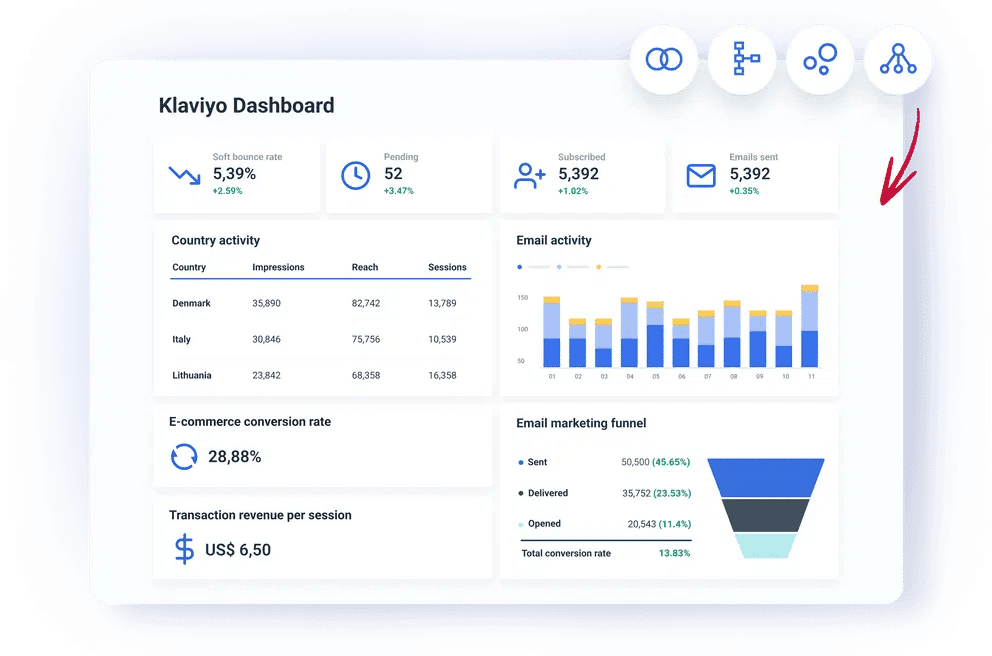
Task: Click Lithuania reach value 68,358
Action: (x=366, y=375)
